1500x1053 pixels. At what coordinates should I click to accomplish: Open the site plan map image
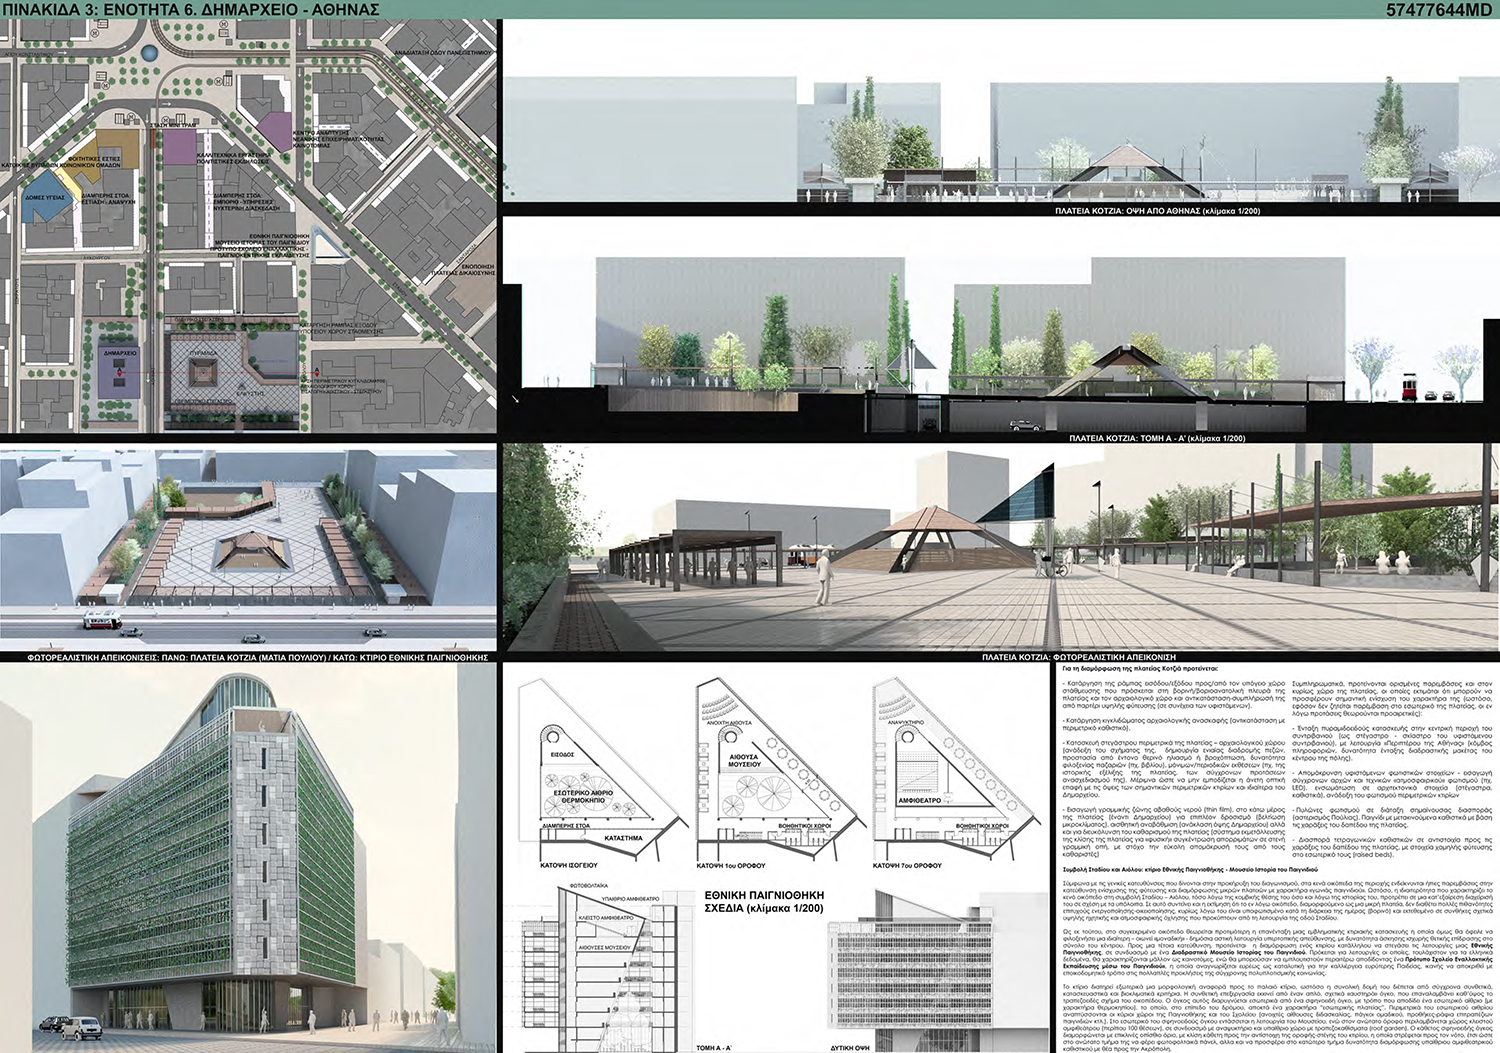[248, 226]
